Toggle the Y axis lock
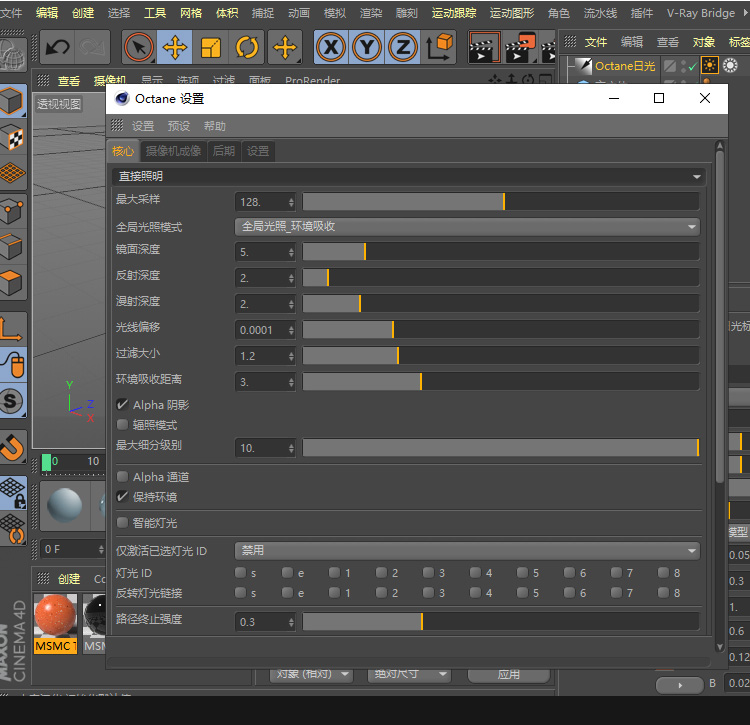The width and height of the screenshot is (750, 725). pos(367,47)
